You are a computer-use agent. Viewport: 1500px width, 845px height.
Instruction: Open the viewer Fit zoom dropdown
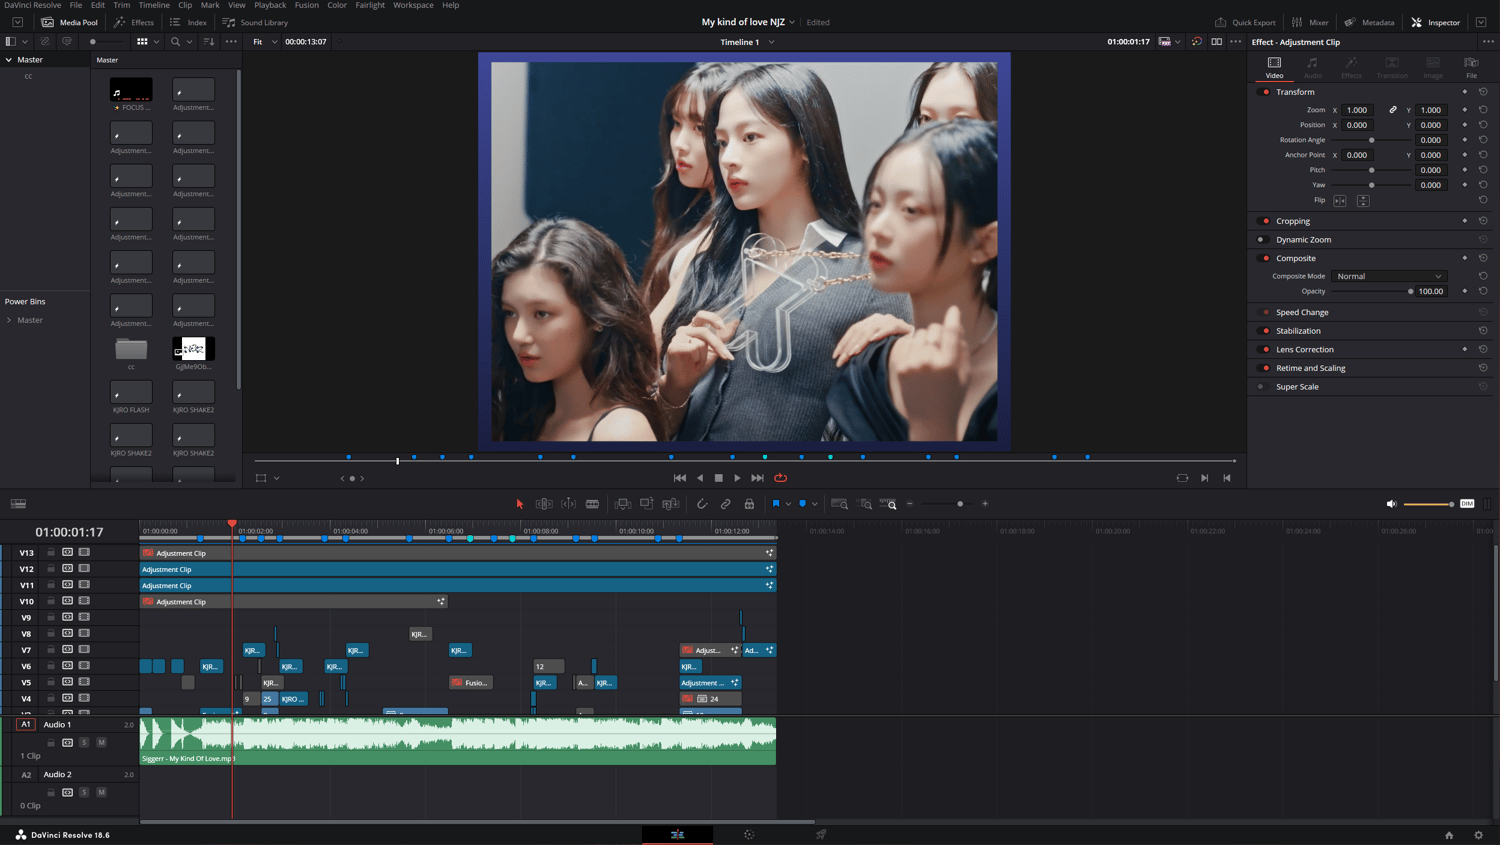point(265,42)
